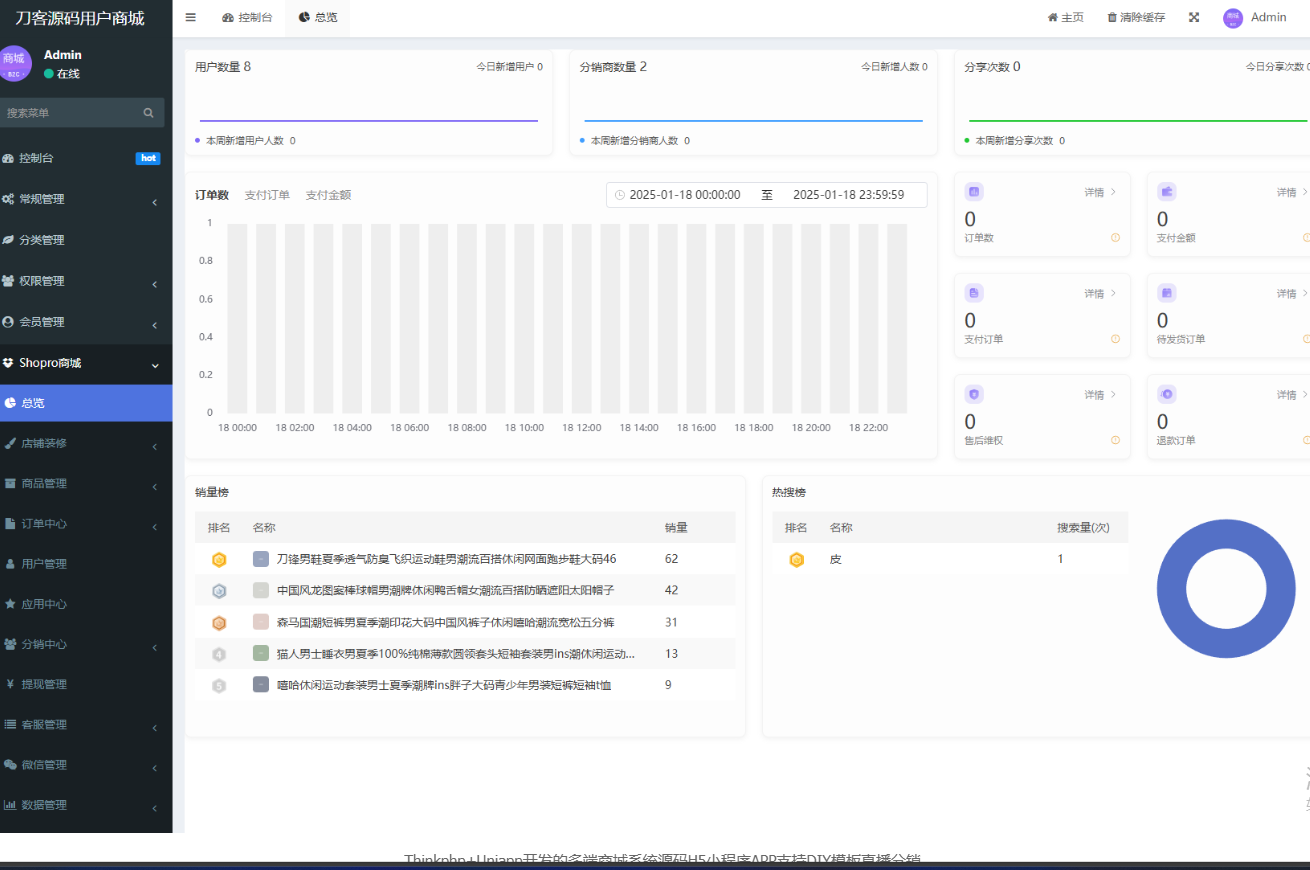The height and width of the screenshot is (870, 1310).
Task: Click 本周新增用户人数 purple legend dot
Action: click(x=198, y=141)
